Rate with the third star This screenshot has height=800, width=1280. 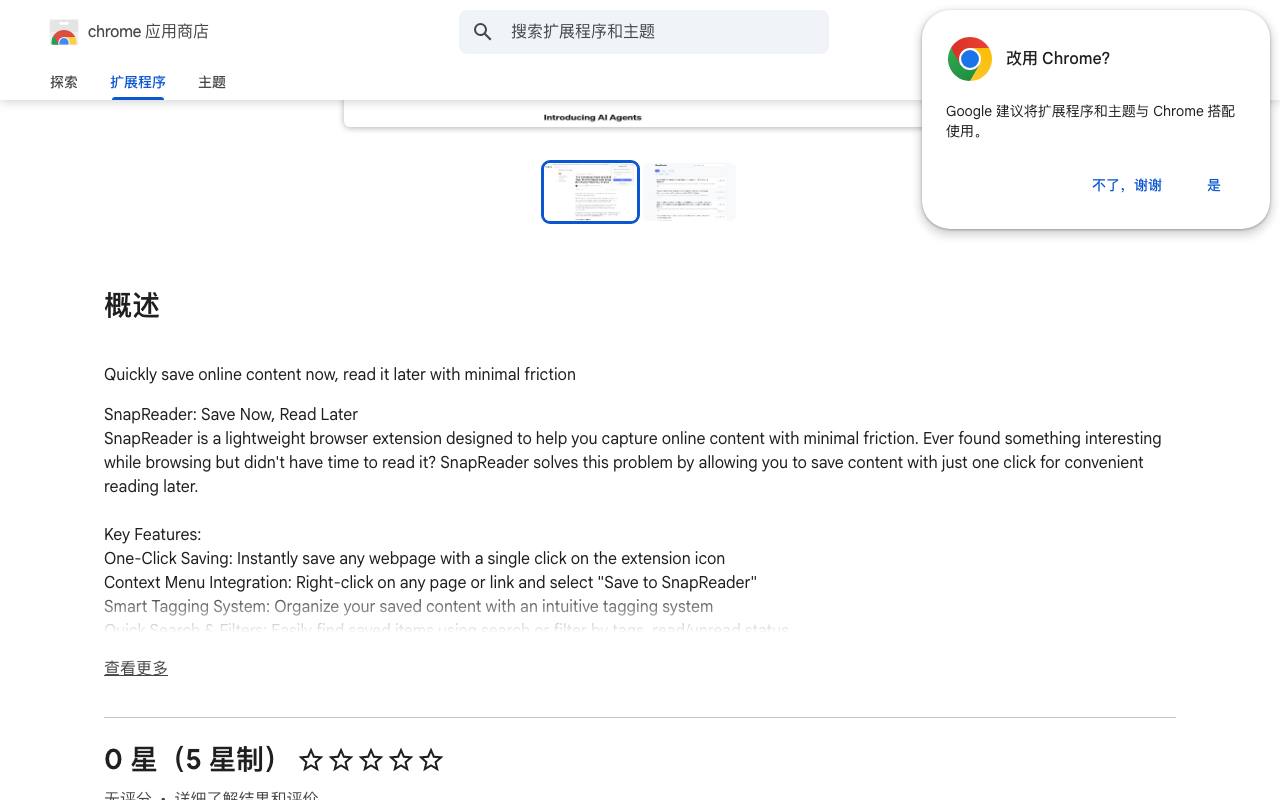[371, 760]
